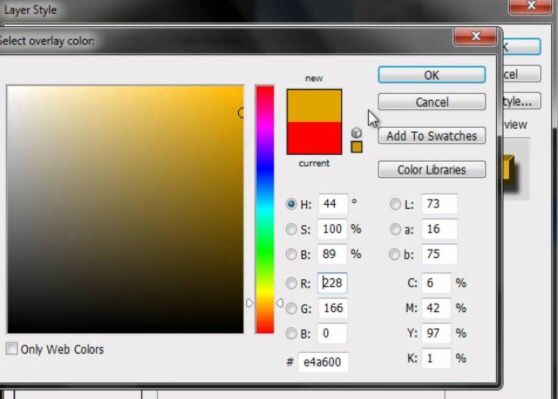This screenshot has height=399, width=558.
Task: Open Color Libraries
Action: 432,169
